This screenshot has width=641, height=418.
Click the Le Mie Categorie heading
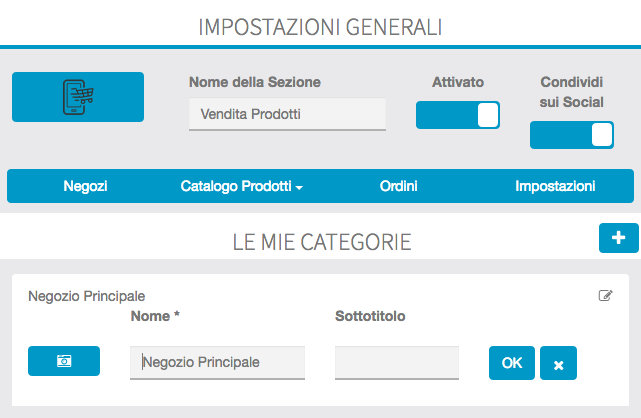click(x=322, y=241)
